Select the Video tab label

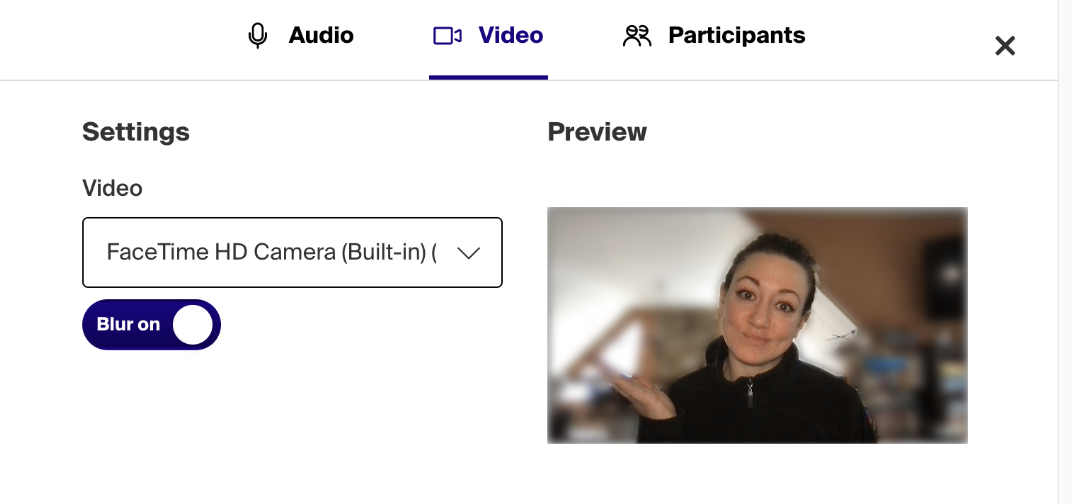pyautogui.click(x=511, y=36)
